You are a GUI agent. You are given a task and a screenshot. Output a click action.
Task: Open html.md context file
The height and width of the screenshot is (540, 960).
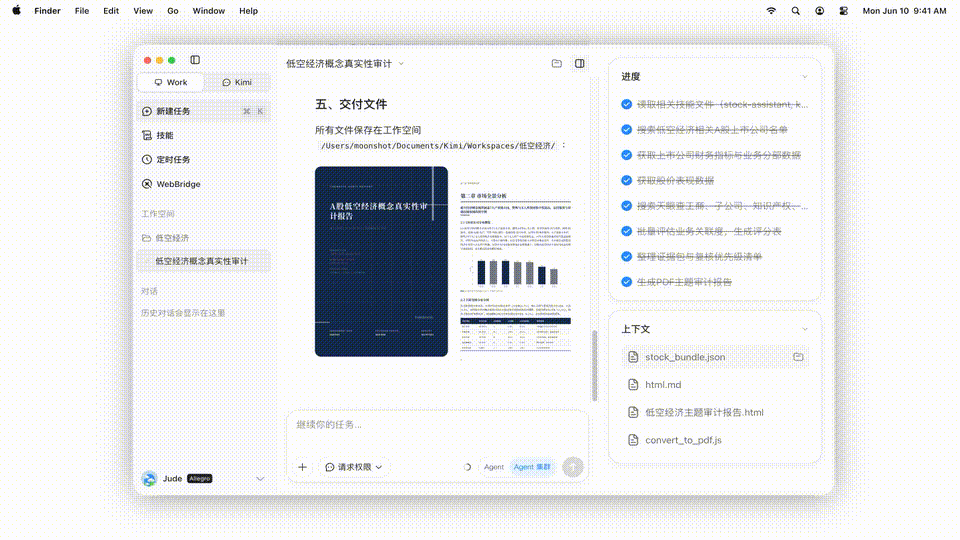715,385
